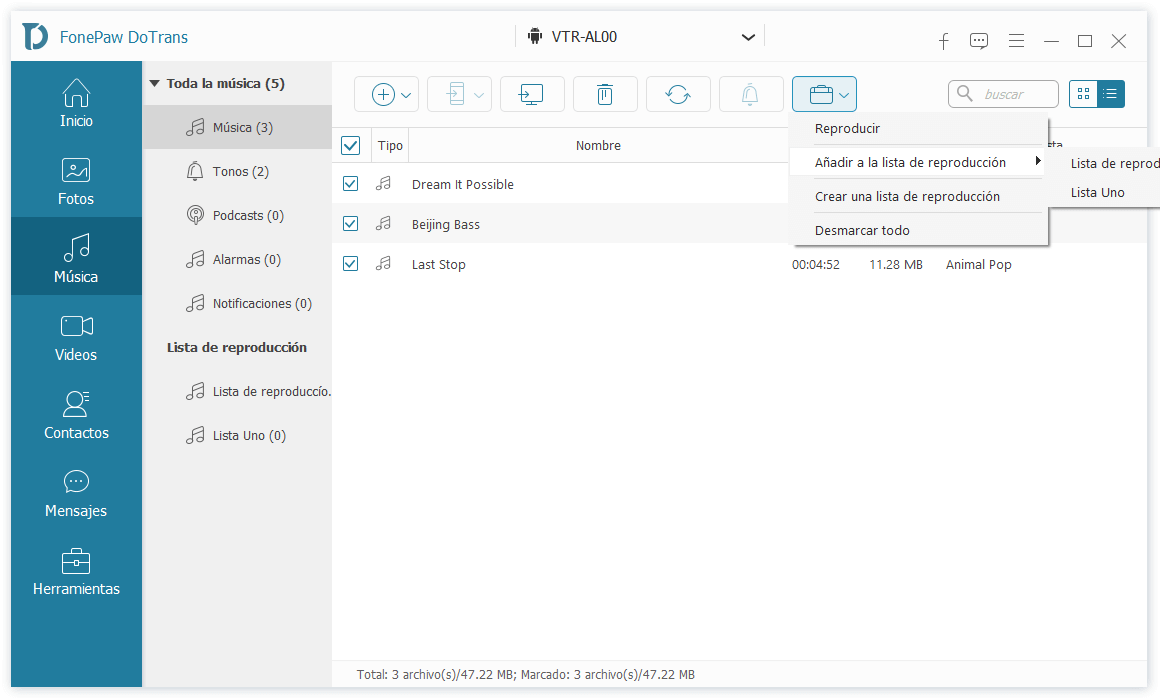
Task: Click the refresh sync icon
Action: (x=677, y=94)
